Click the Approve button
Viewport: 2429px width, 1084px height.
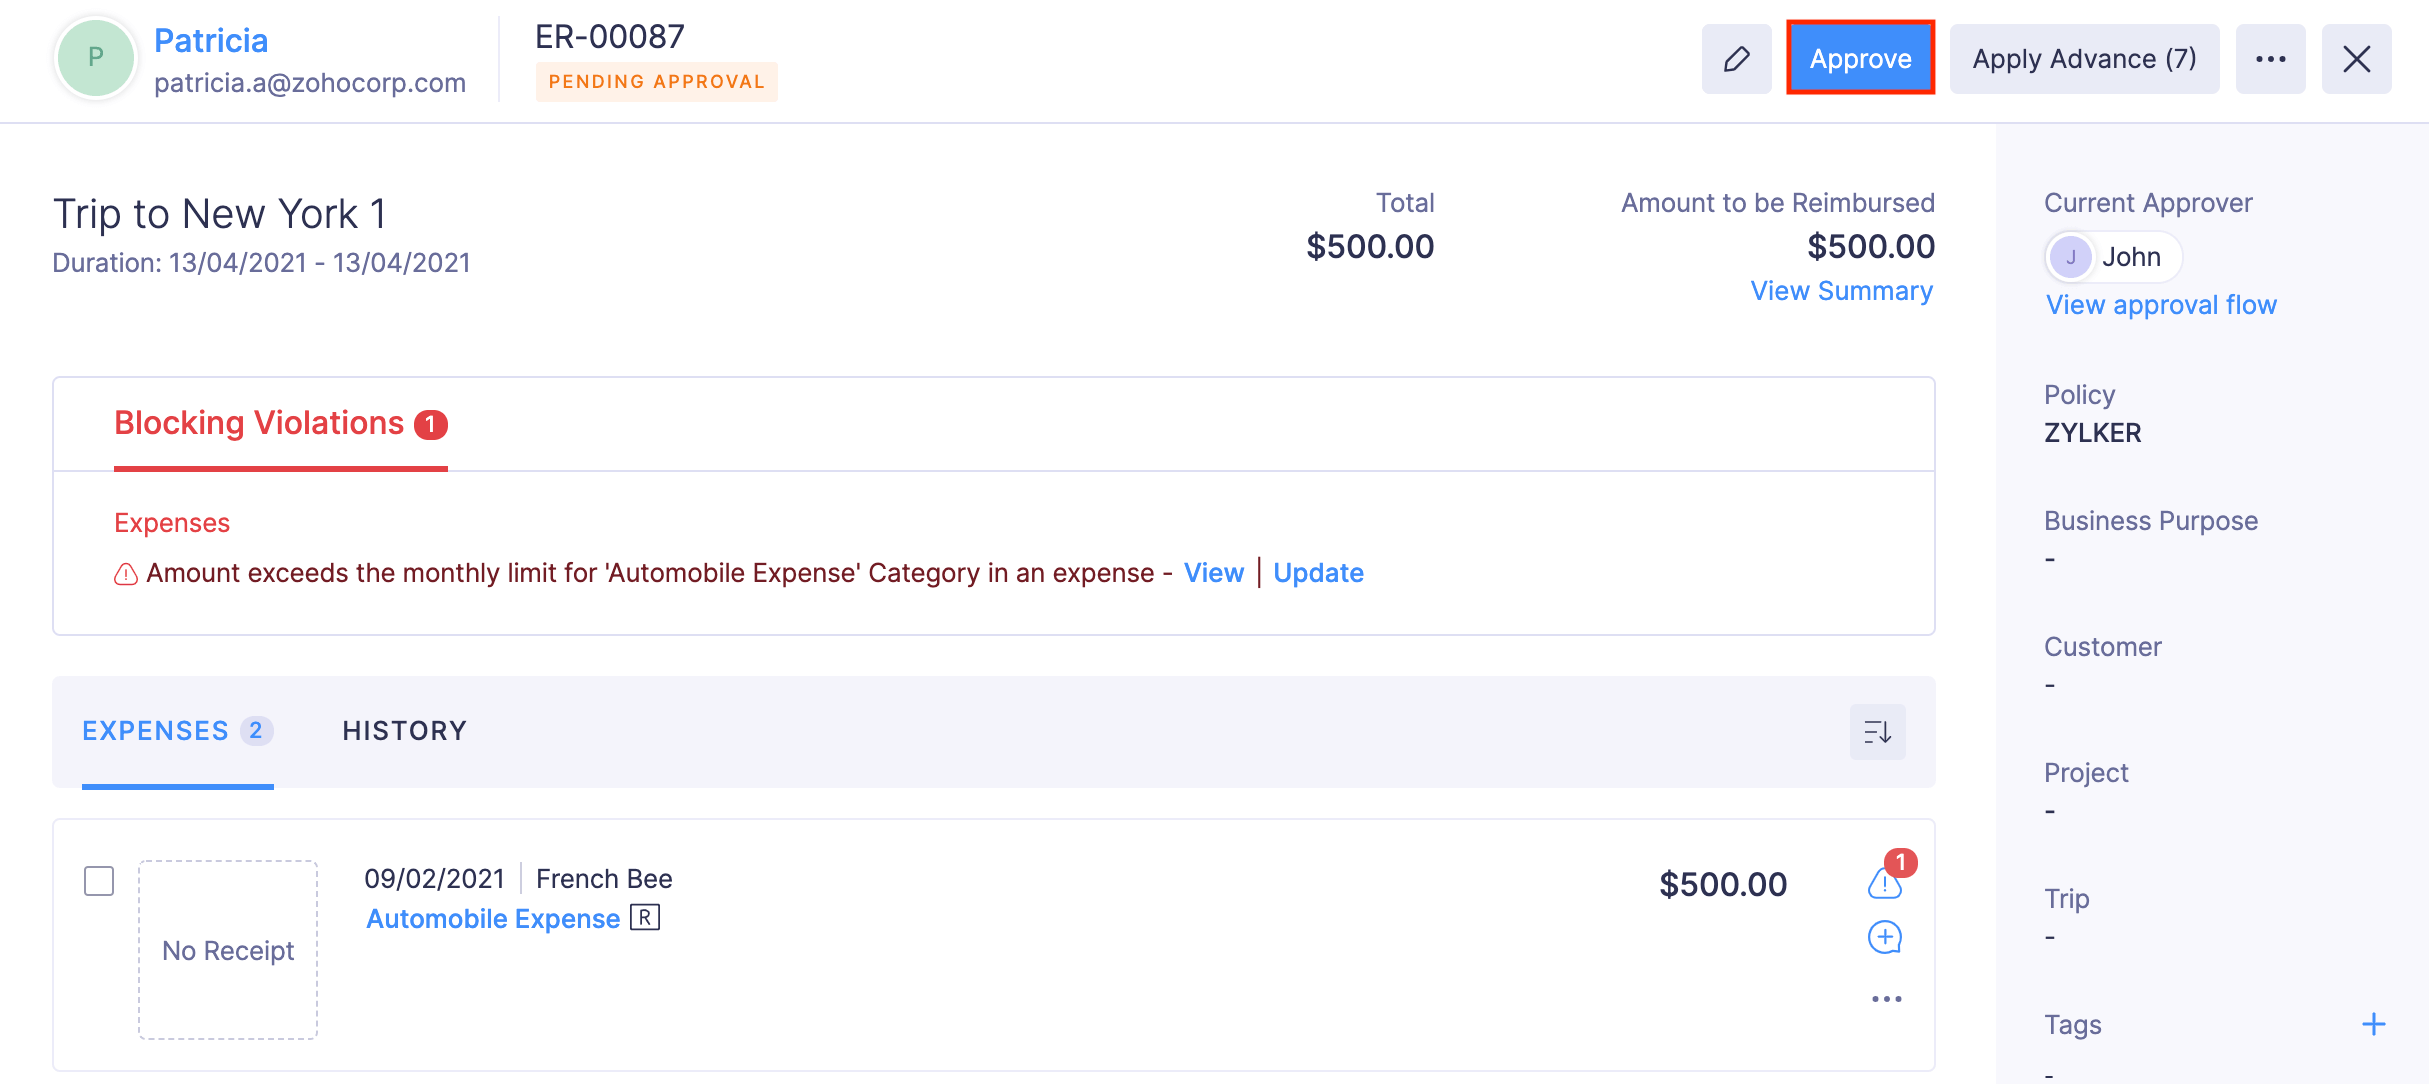click(x=1859, y=58)
